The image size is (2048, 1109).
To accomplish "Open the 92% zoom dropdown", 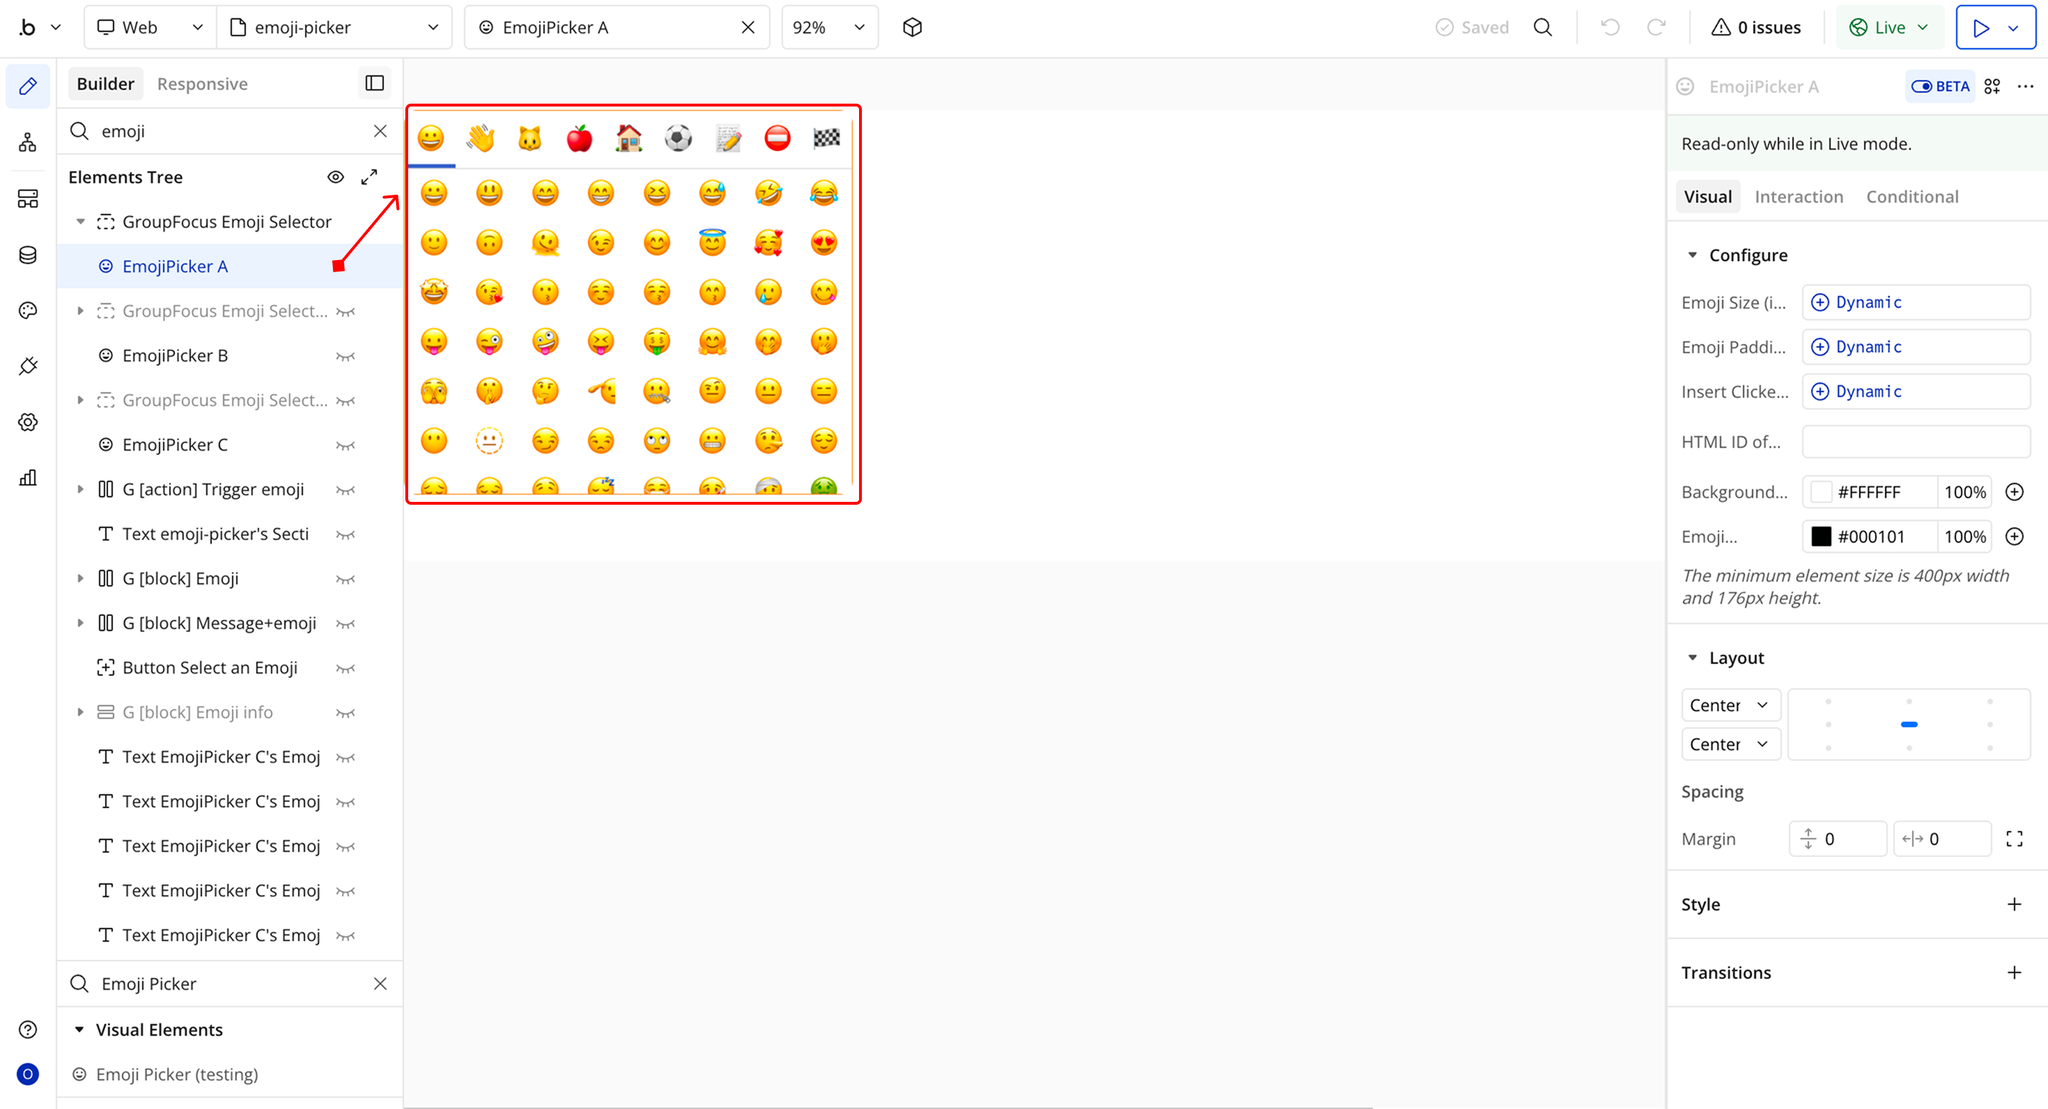I will (x=829, y=27).
